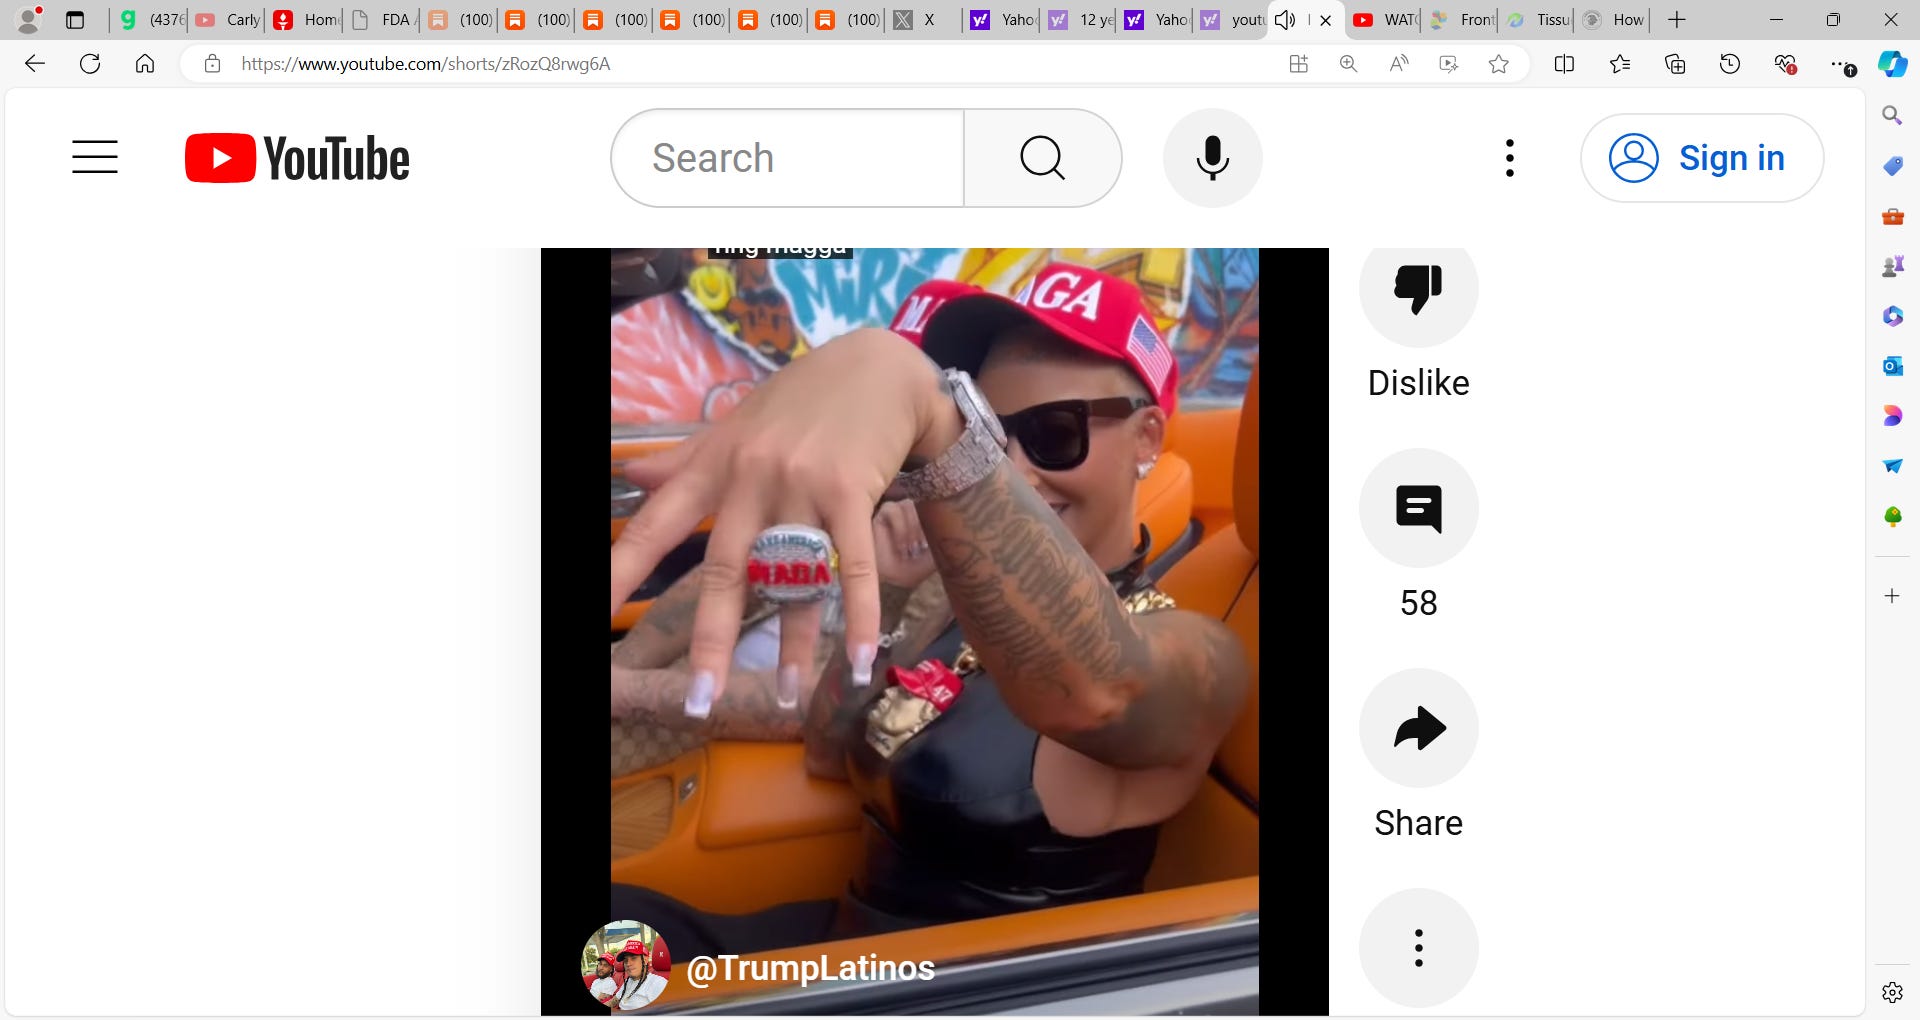1920x1020 pixels.
Task: Close the current YouTube tab
Action: click(1326, 20)
